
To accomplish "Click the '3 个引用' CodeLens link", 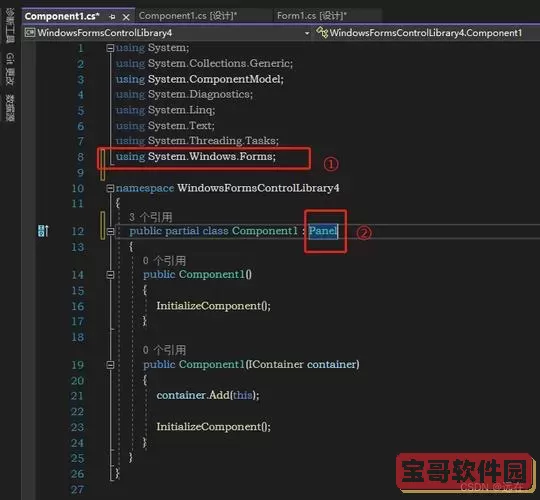I will click(150, 217).
